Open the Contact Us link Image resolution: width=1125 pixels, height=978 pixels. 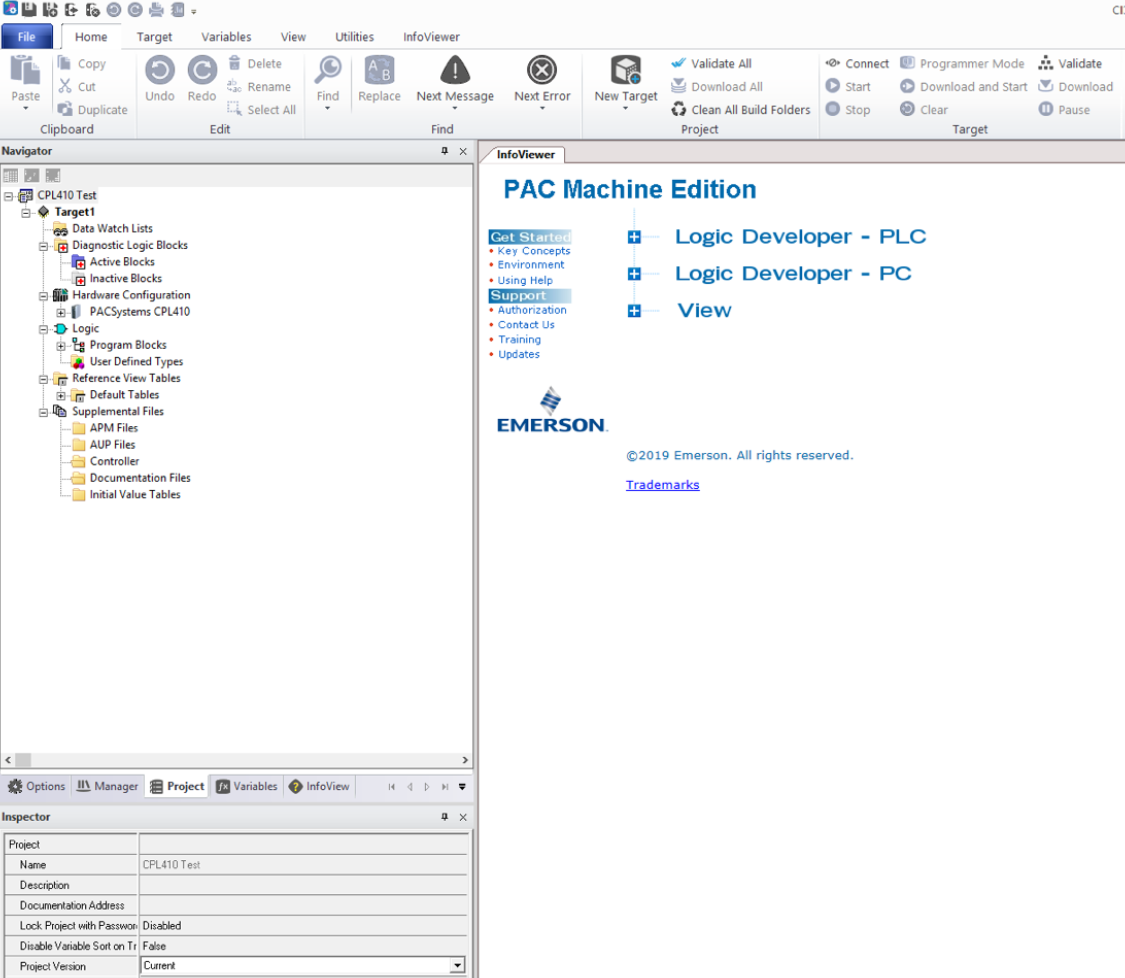click(x=526, y=325)
